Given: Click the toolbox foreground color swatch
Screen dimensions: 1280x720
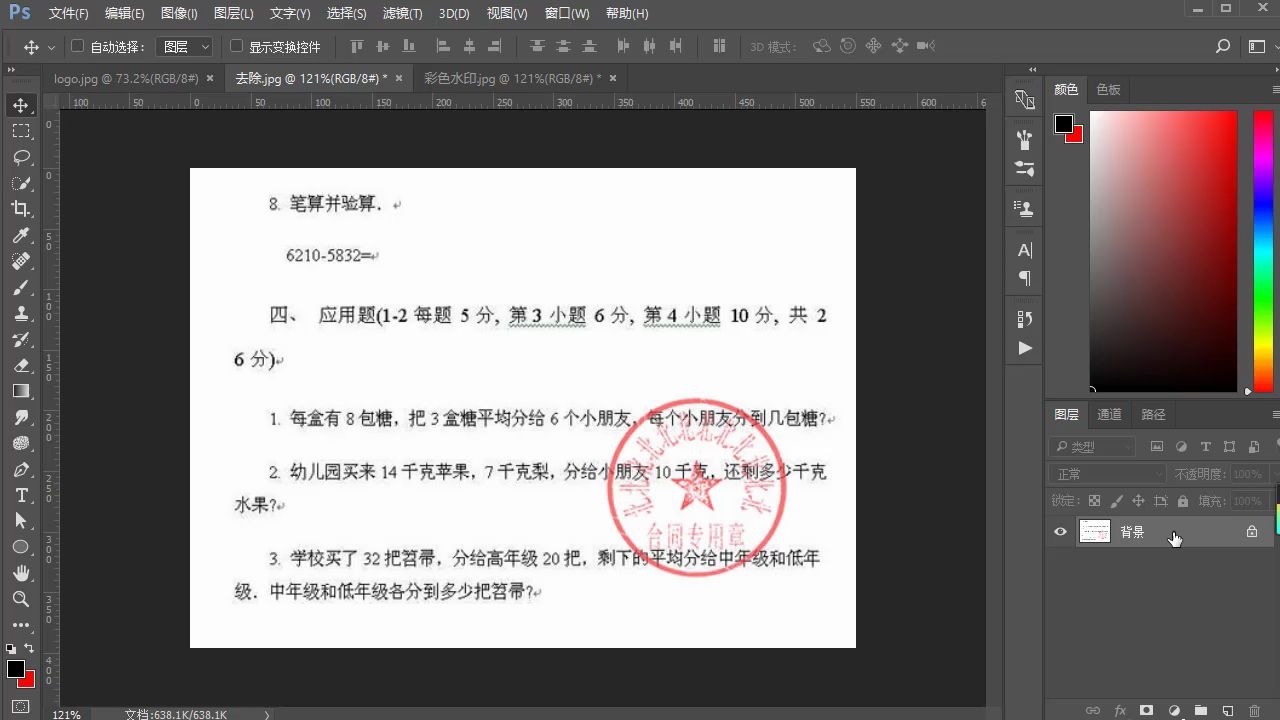Looking at the screenshot, I should (x=16, y=668).
